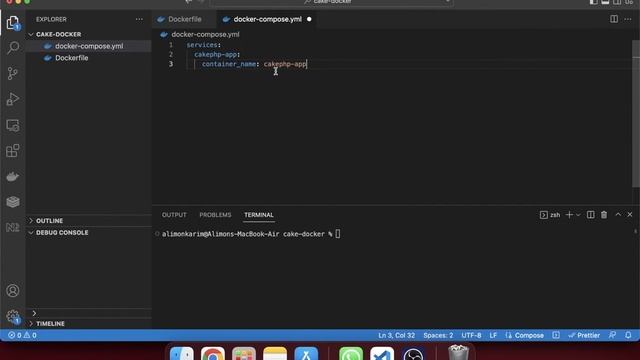Select the zsh terminal shell label
Screen dimensions: 640x360
[550, 215]
